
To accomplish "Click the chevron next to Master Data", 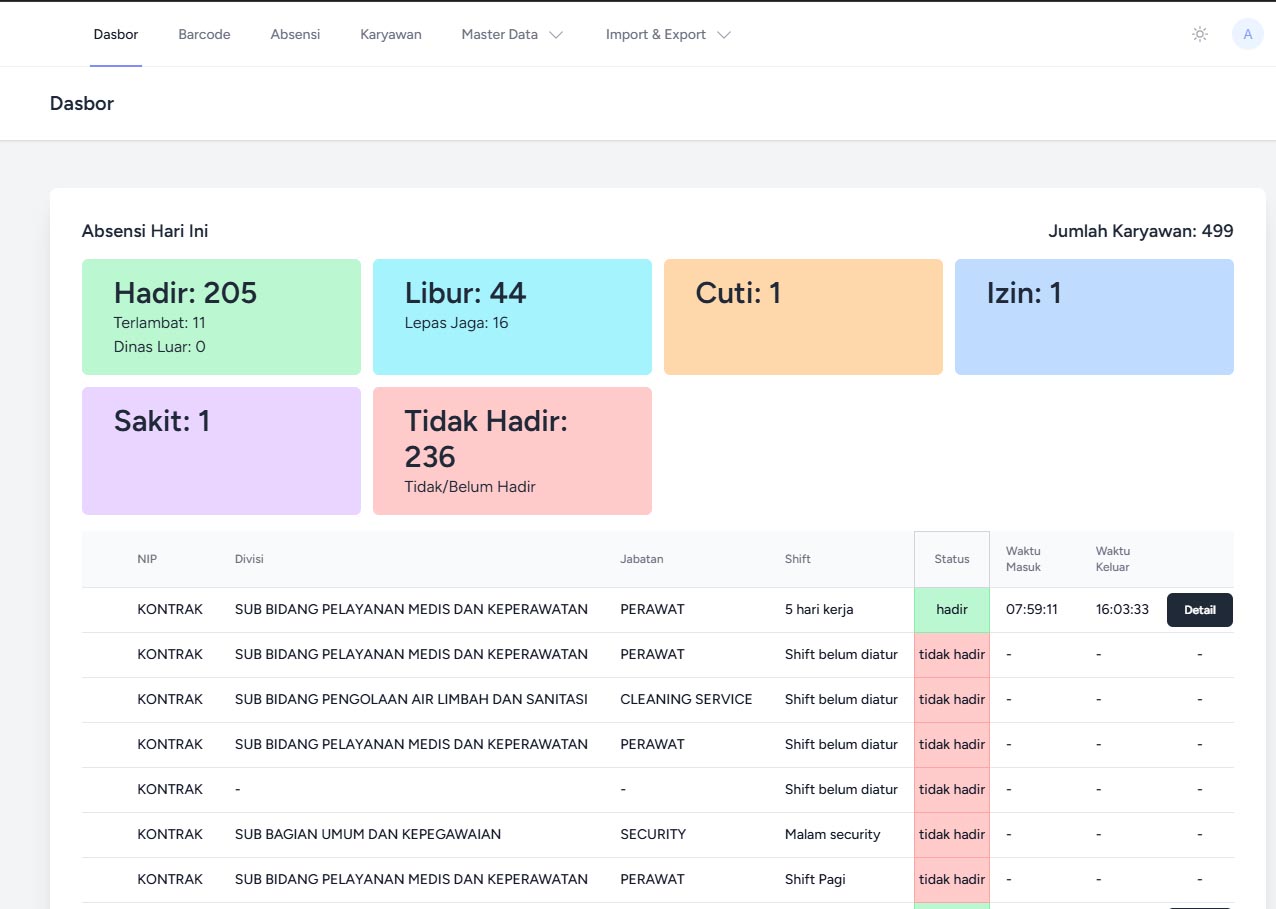I will coord(556,35).
